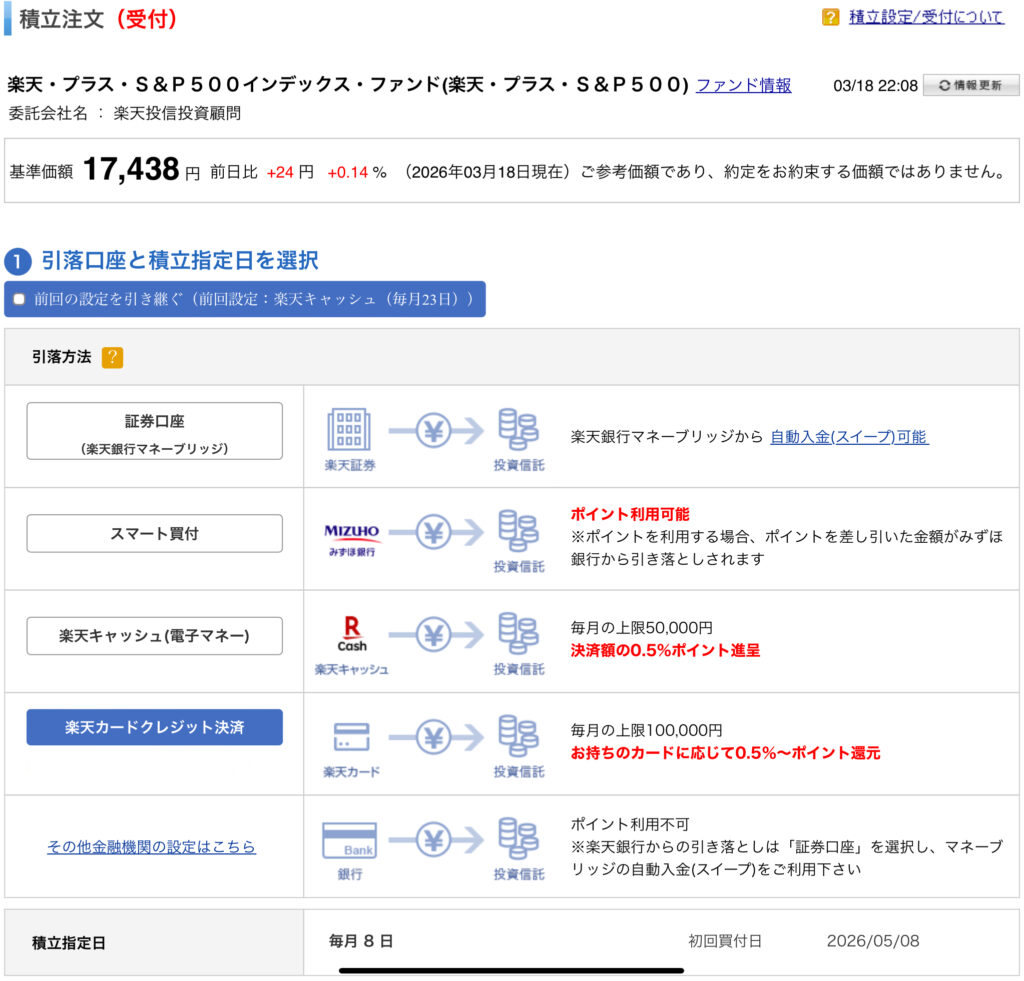This screenshot has width=1024, height=981.
Task: Click the 毎月の上限100,000円 text
Action: pos(646,730)
